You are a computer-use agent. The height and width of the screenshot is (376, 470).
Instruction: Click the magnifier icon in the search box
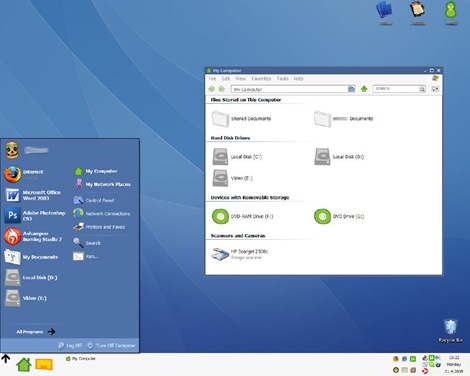[x=422, y=89]
